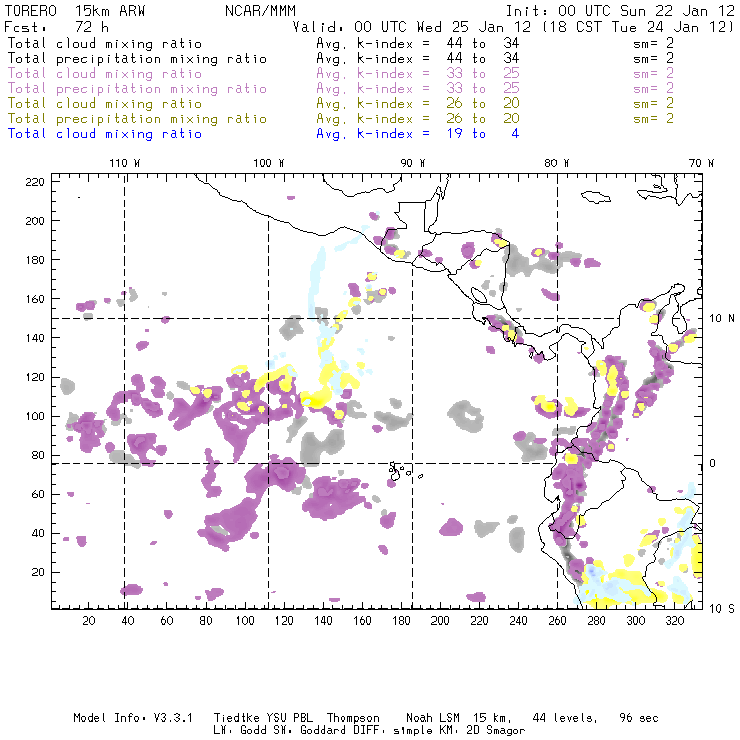
Task: Click the 'NCAR/MMM' header label
Action: [260, 11]
